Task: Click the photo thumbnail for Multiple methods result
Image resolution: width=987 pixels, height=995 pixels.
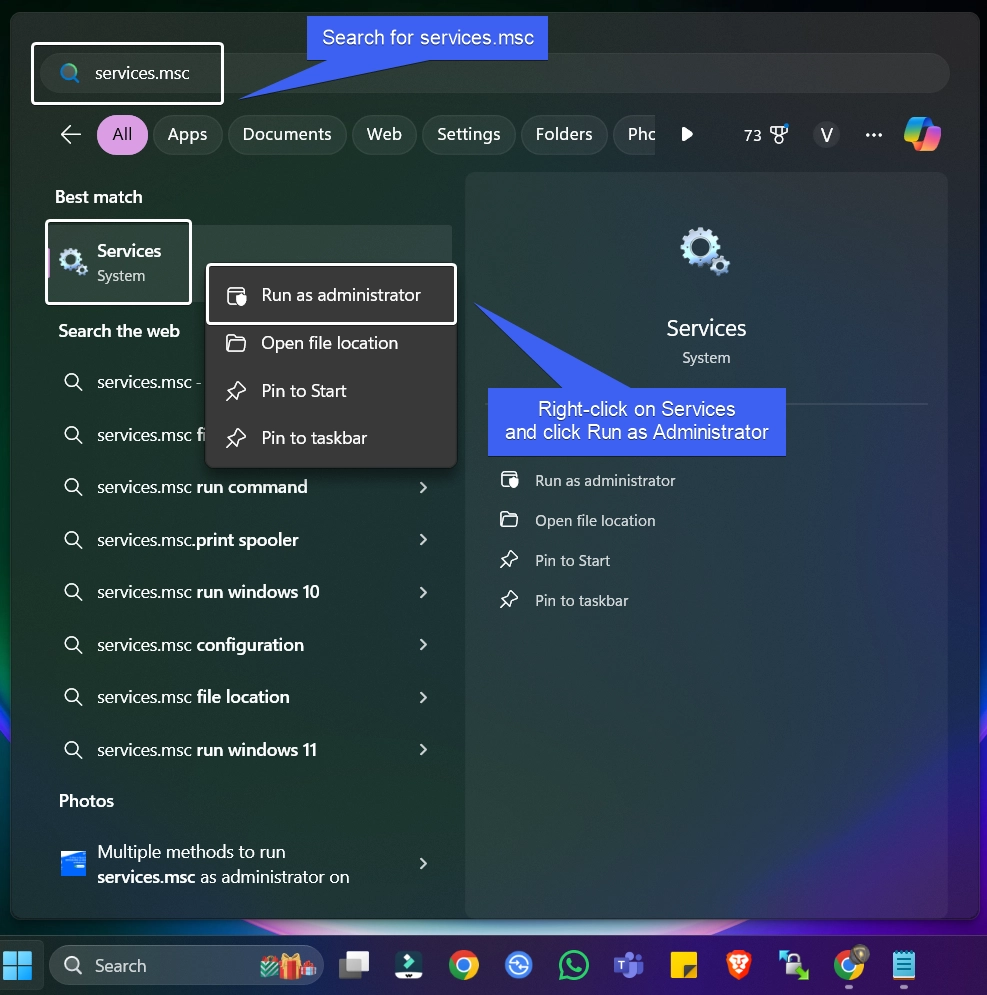Action: [73, 863]
